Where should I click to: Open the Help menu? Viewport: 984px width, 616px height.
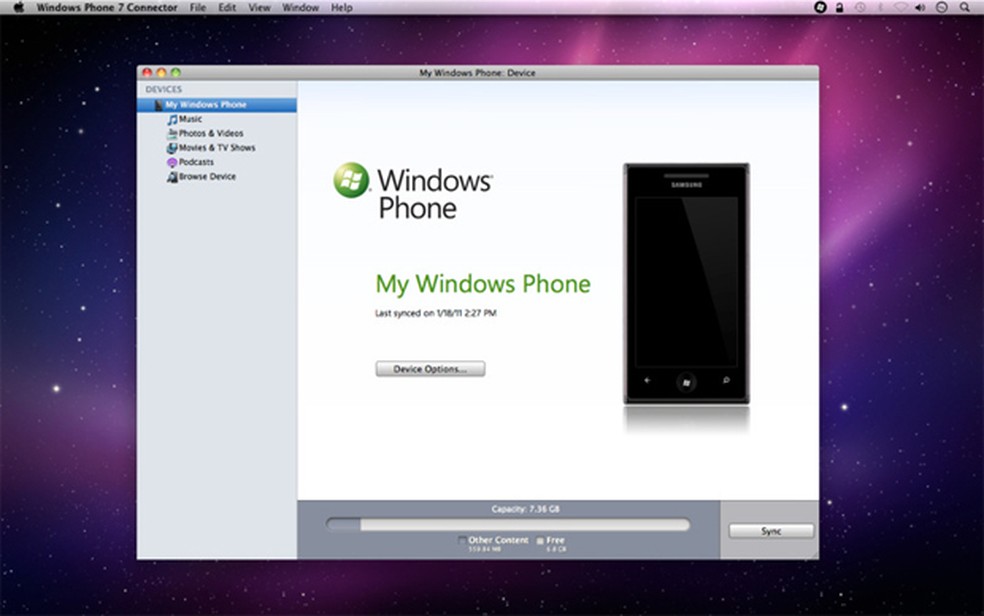click(x=341, y=7)
